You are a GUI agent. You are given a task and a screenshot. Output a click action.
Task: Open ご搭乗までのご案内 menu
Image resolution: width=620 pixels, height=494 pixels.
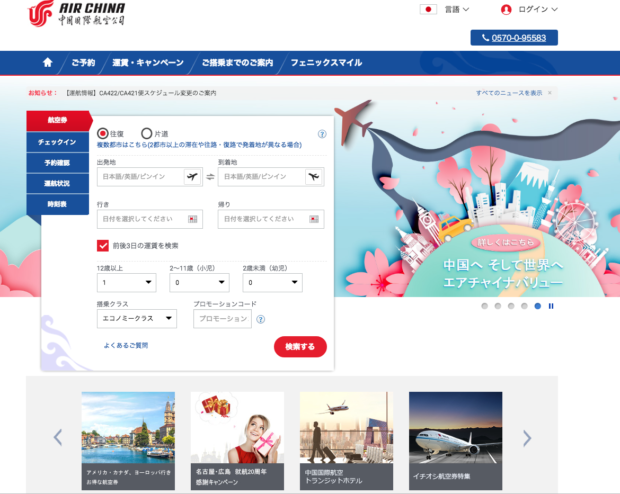pyautogui.click(x=237, y=62)
